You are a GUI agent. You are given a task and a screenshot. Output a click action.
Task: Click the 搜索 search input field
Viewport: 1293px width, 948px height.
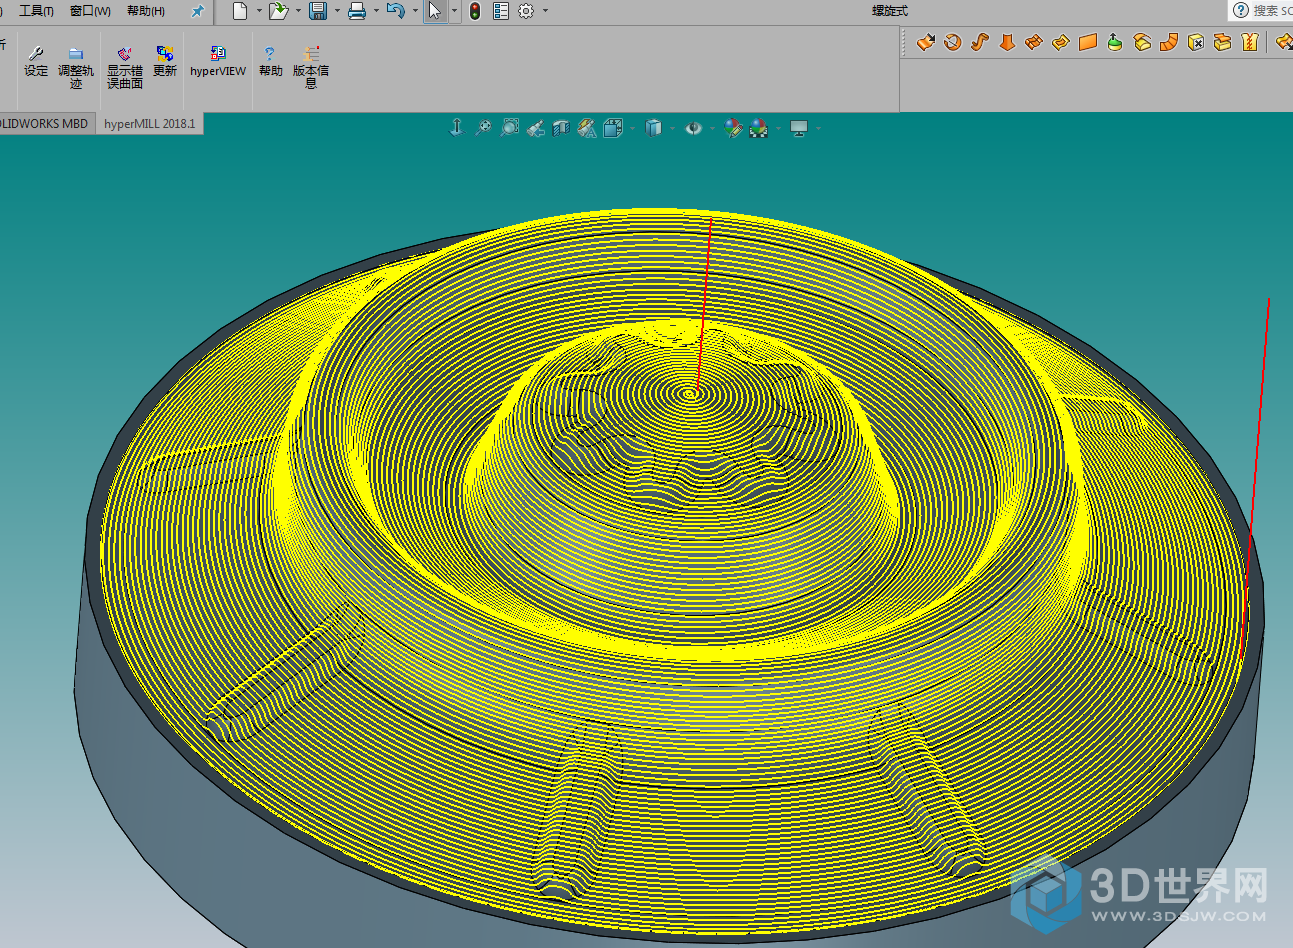coord(1272,10)
